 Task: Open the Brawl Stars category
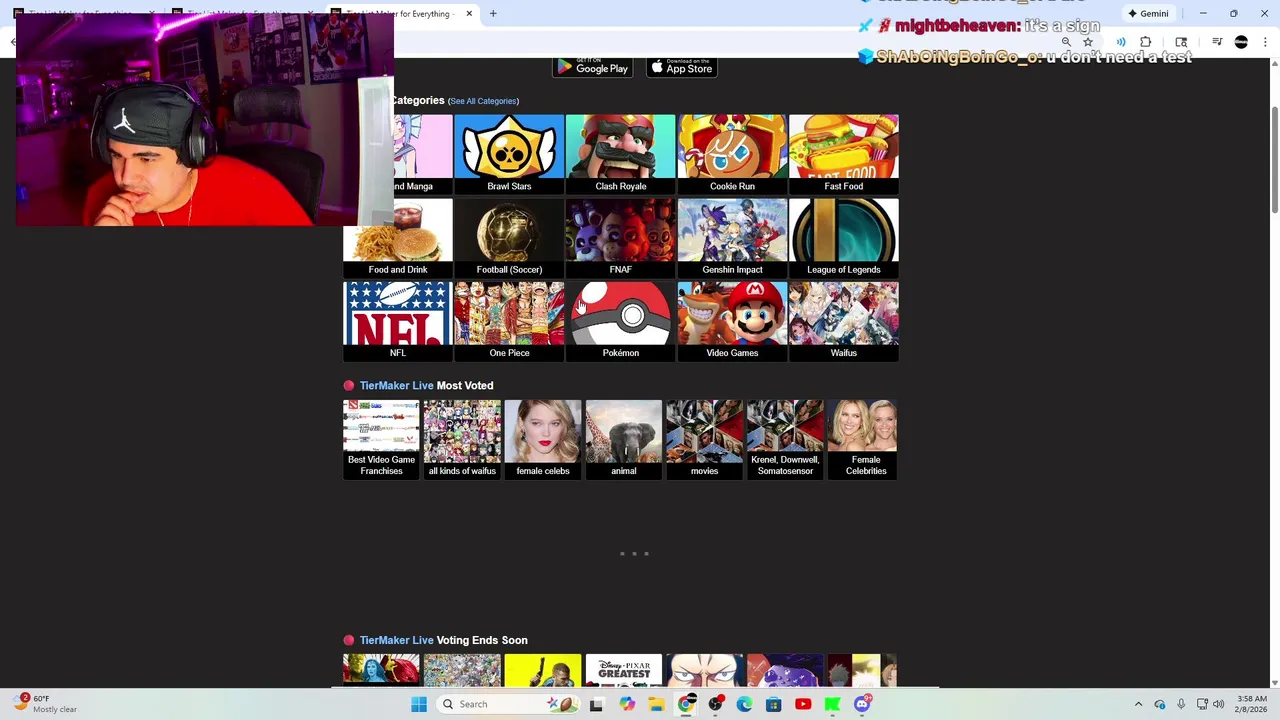(x=509, y=154)
